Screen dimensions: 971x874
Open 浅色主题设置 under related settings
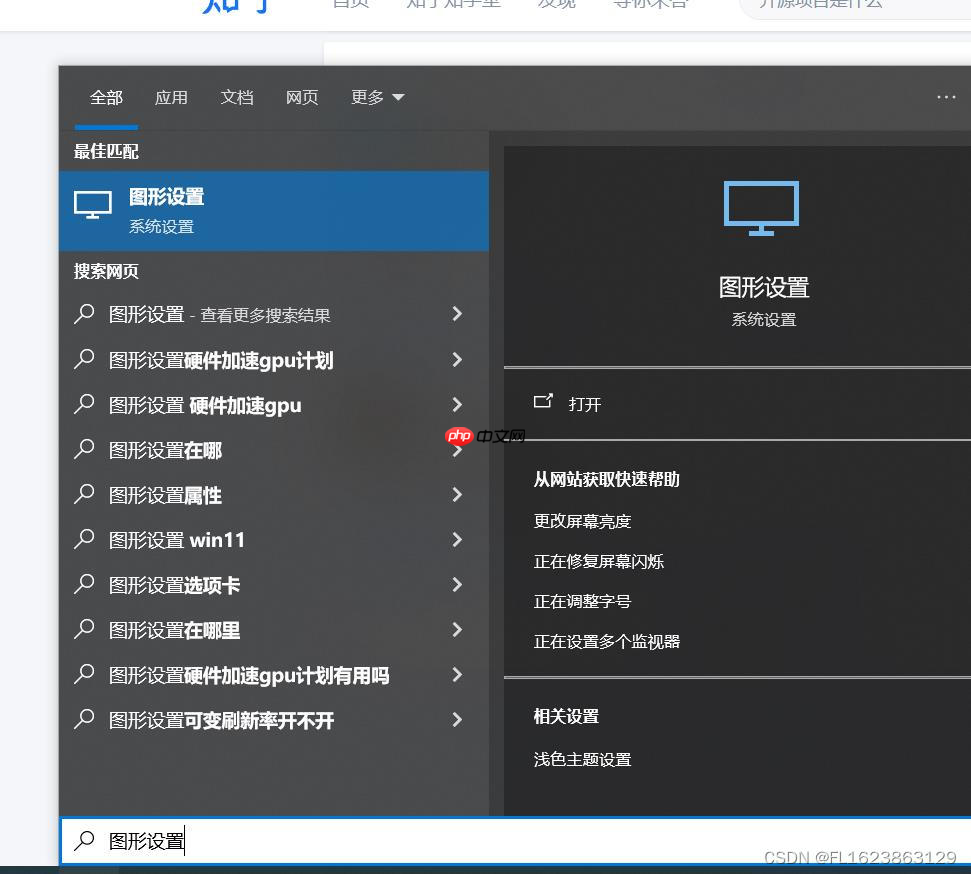tap(582, 759)
